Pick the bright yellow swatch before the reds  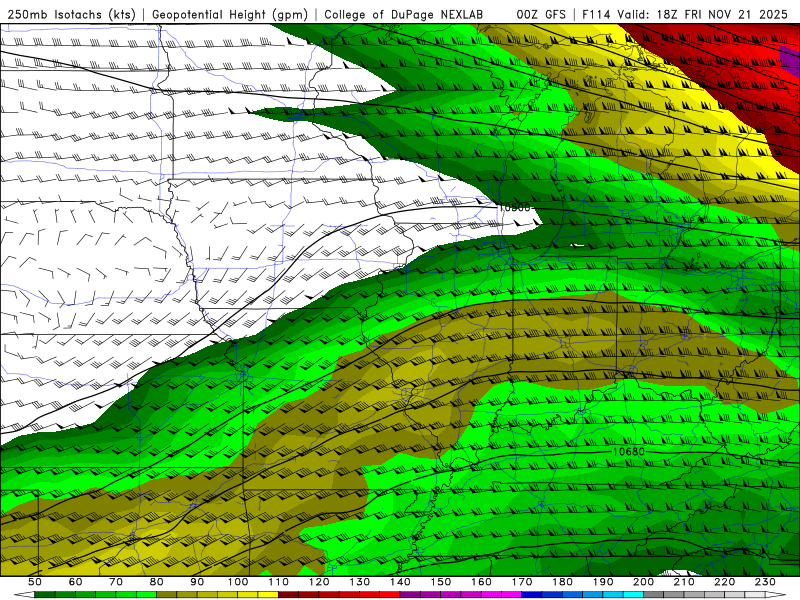(x=268, y=594)
